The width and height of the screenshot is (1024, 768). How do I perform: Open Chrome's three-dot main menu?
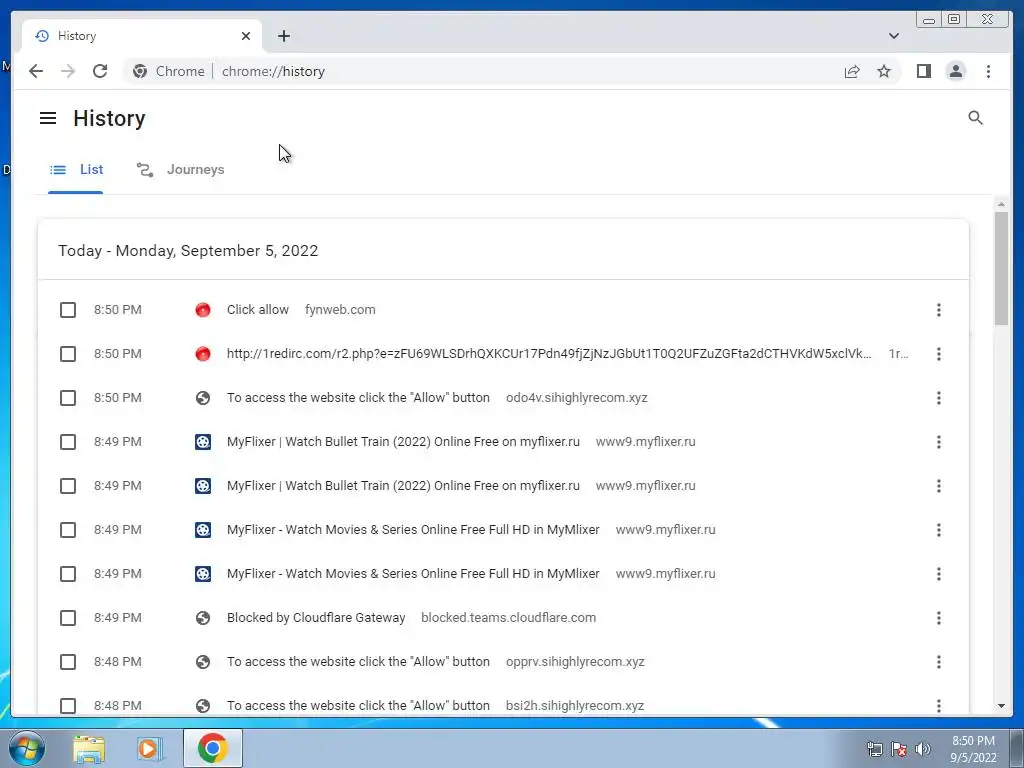coord(988,71)
